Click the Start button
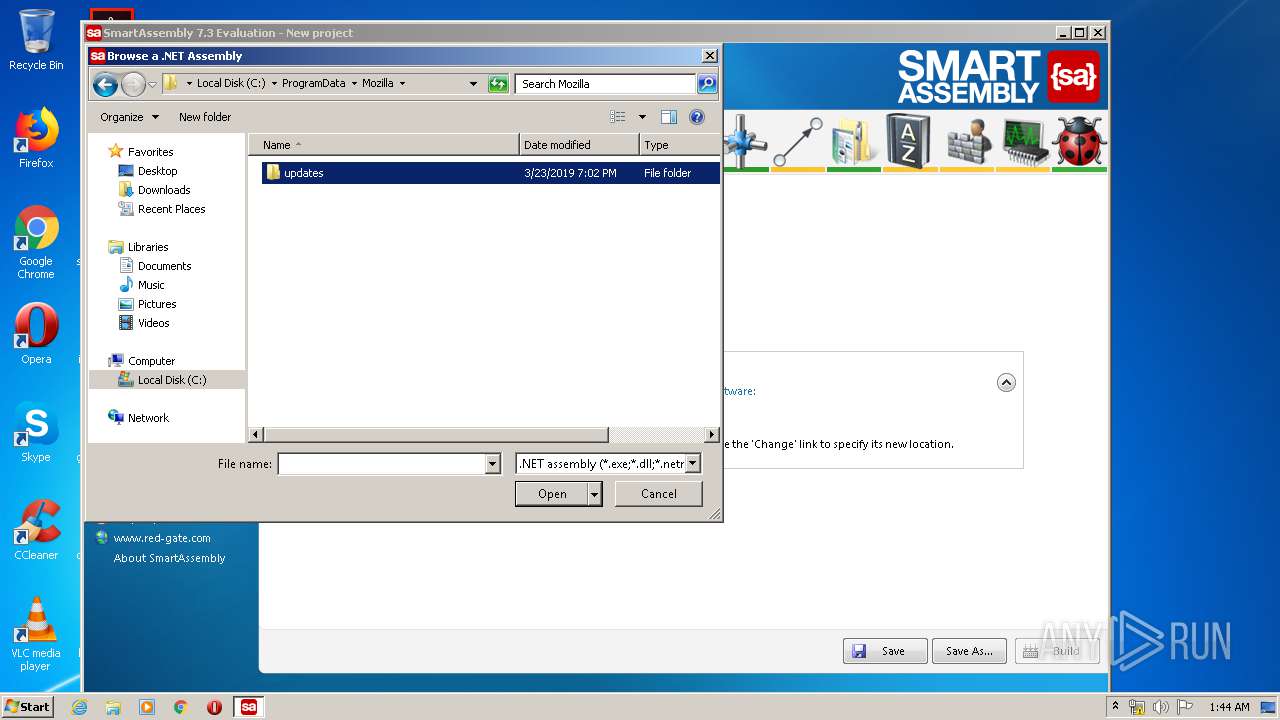Screen dimensions: 1280x720 point(28,707)
